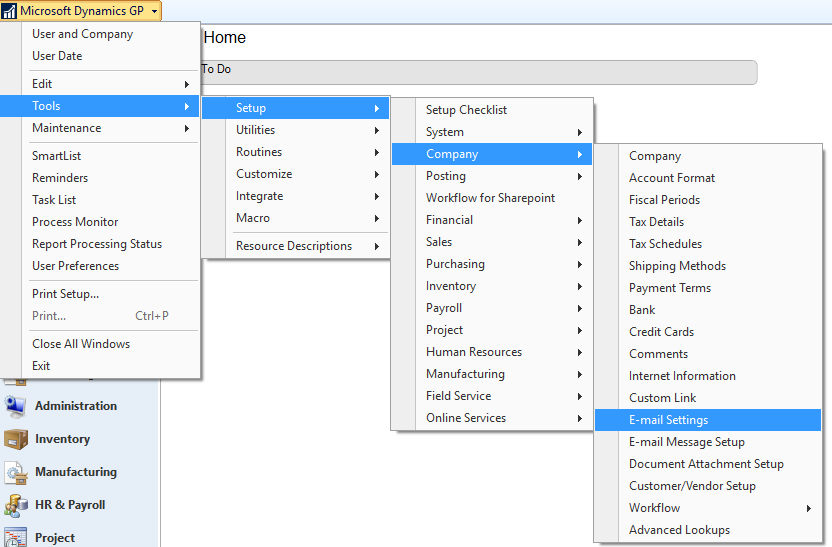Expand the Utilities submenu
Viewport: 832px width, 547px height.
coord(296,130)
